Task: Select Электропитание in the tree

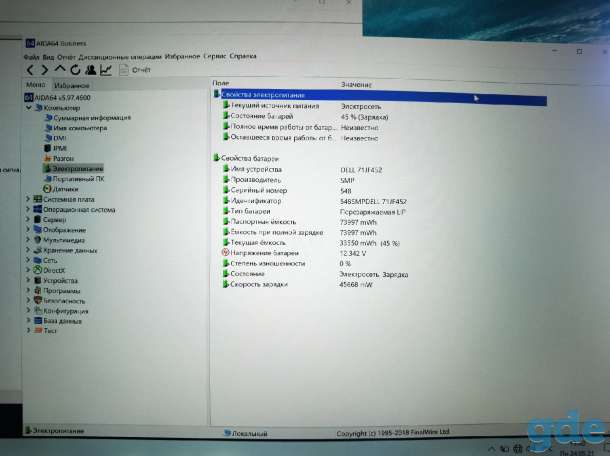Action: (73, 168)
